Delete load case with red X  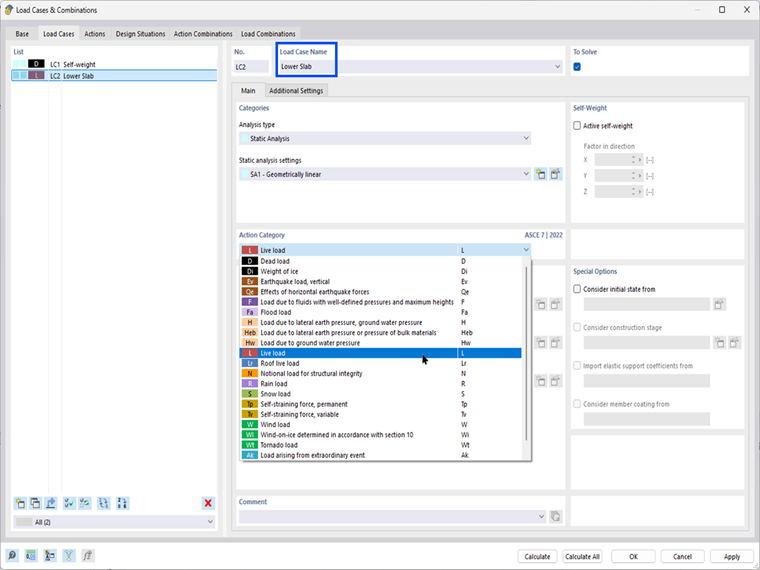pyautogui.click(x=208, y=503)
